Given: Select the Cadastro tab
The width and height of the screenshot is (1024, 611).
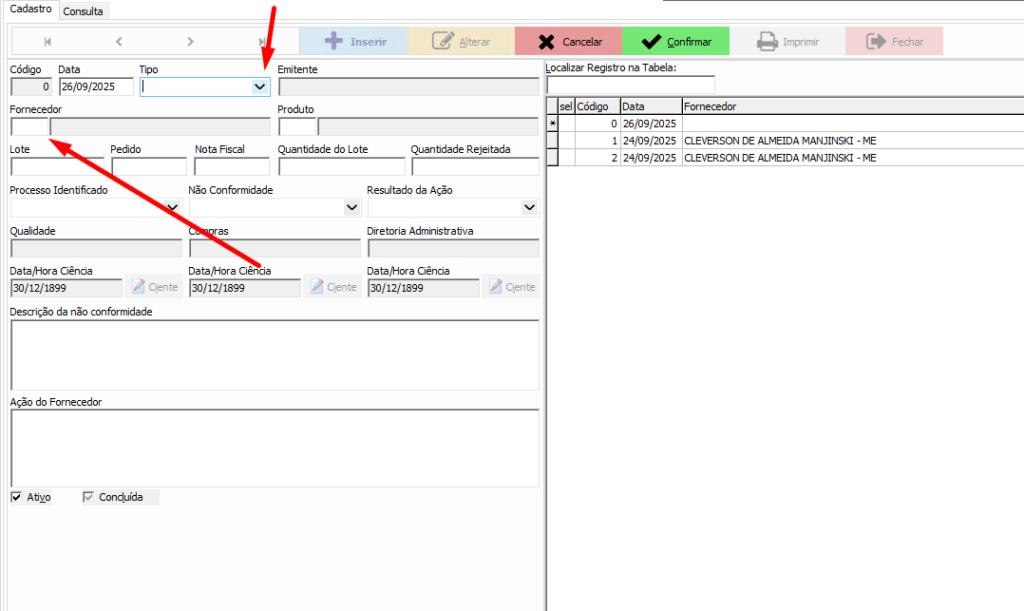Looking at the screenshot, I should click(30, 9).
